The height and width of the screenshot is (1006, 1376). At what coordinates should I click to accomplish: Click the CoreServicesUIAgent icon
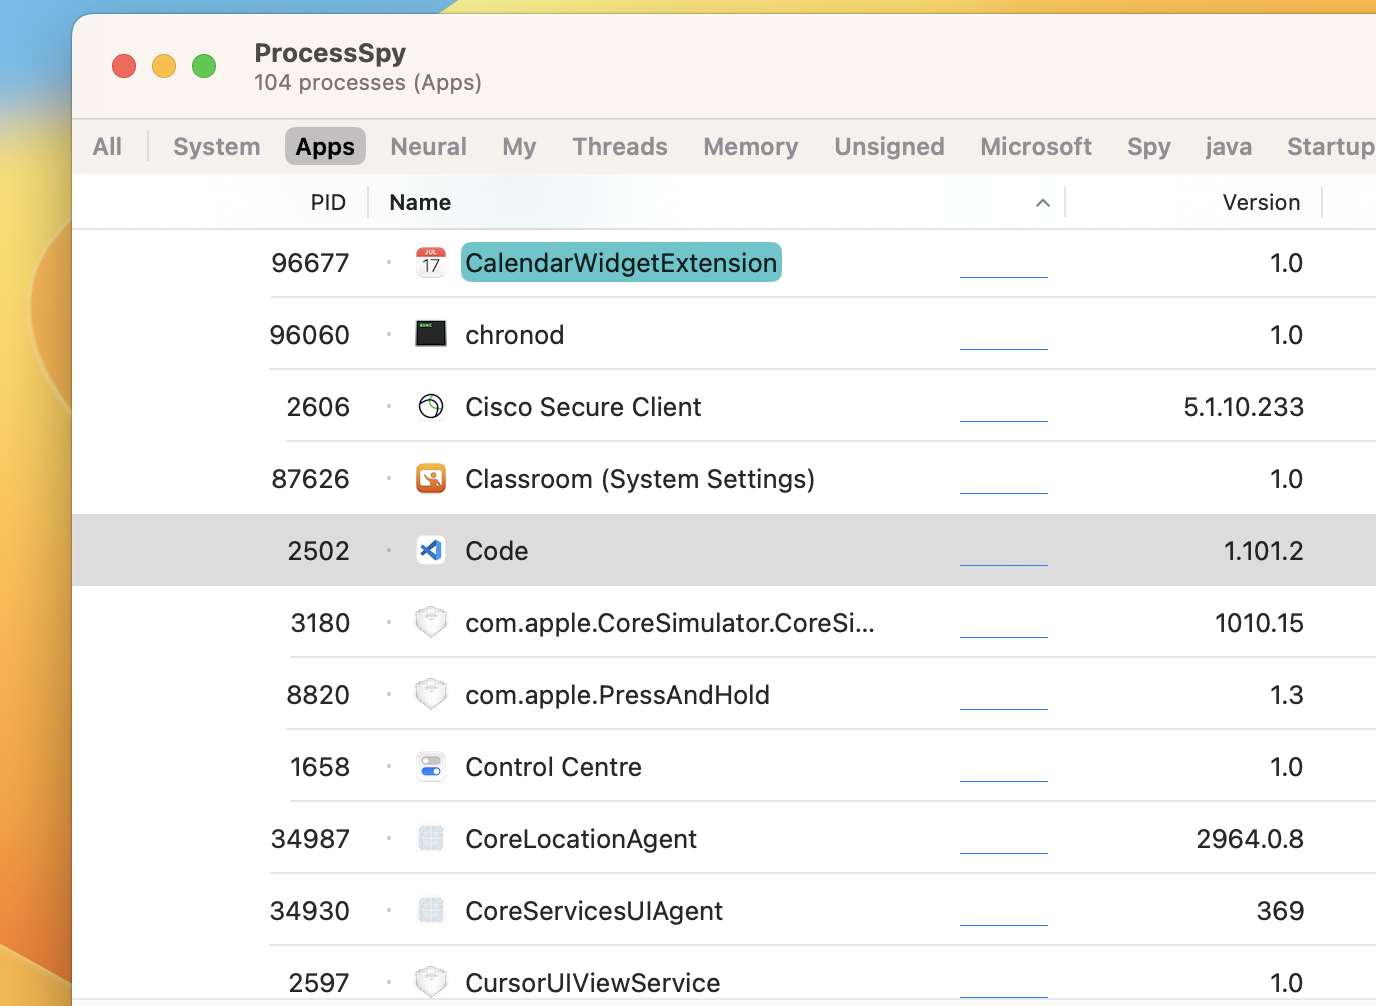(x=430, y=909)
